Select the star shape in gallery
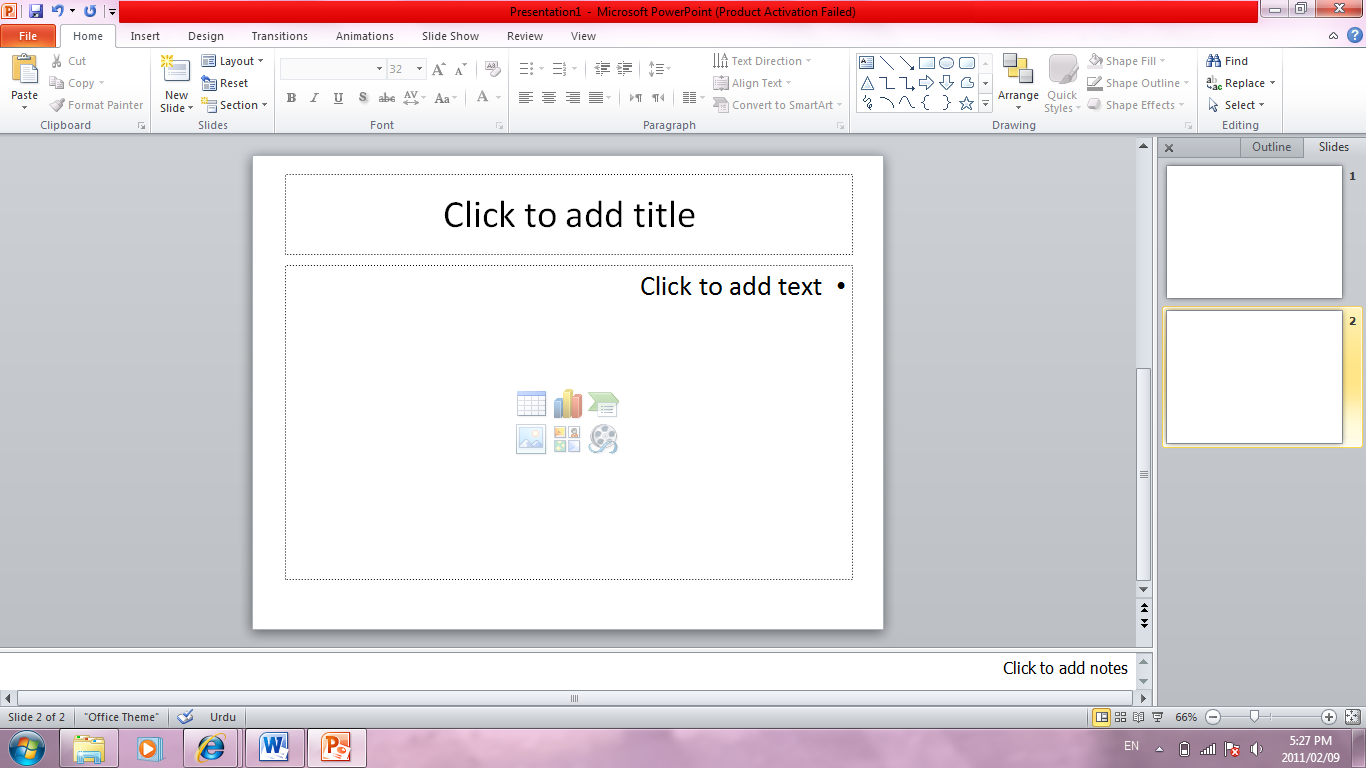This screenshot has height=768, width=1366. pos(966,103)
